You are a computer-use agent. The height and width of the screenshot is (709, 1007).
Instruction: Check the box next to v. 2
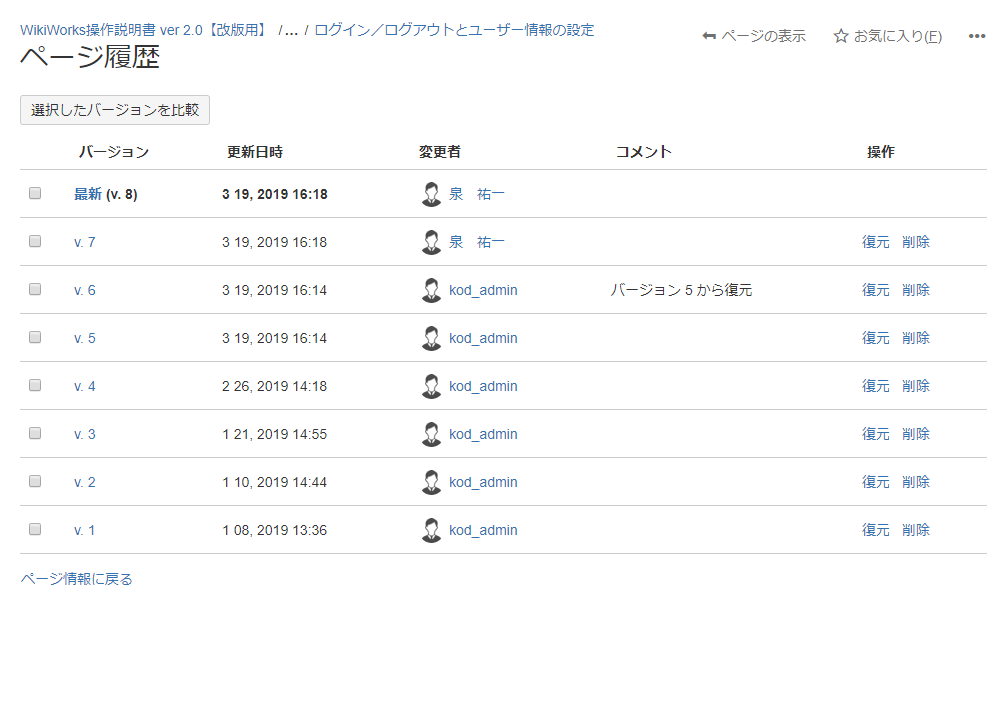(x=35, y=481)
